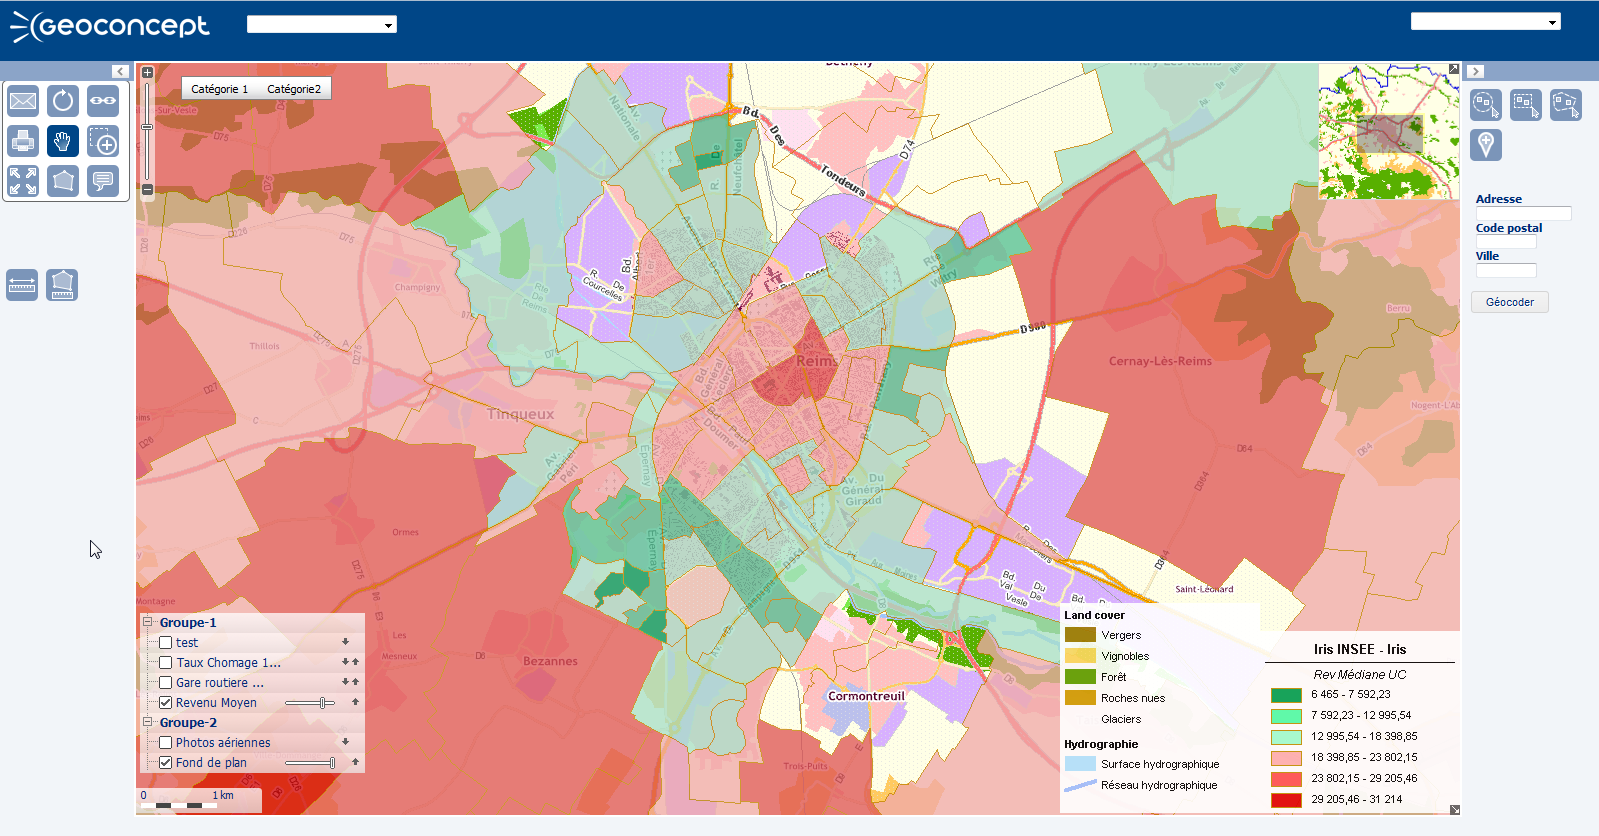Click the Revenu Moyen layer name
Image resolution: width=1599 pixels, height=836 pixels.
pos(216,703)
